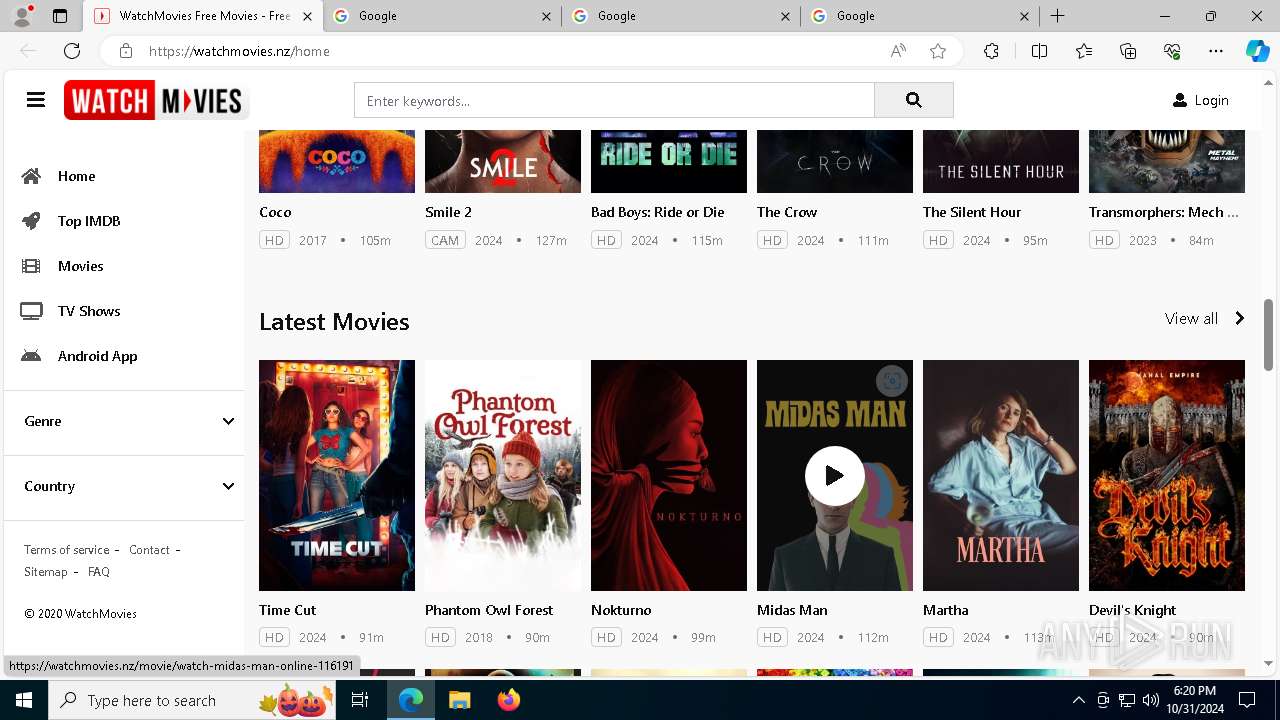1280x720 pixels.
Task: Open Browser essentials heart icon
Action: [1172, 51]
